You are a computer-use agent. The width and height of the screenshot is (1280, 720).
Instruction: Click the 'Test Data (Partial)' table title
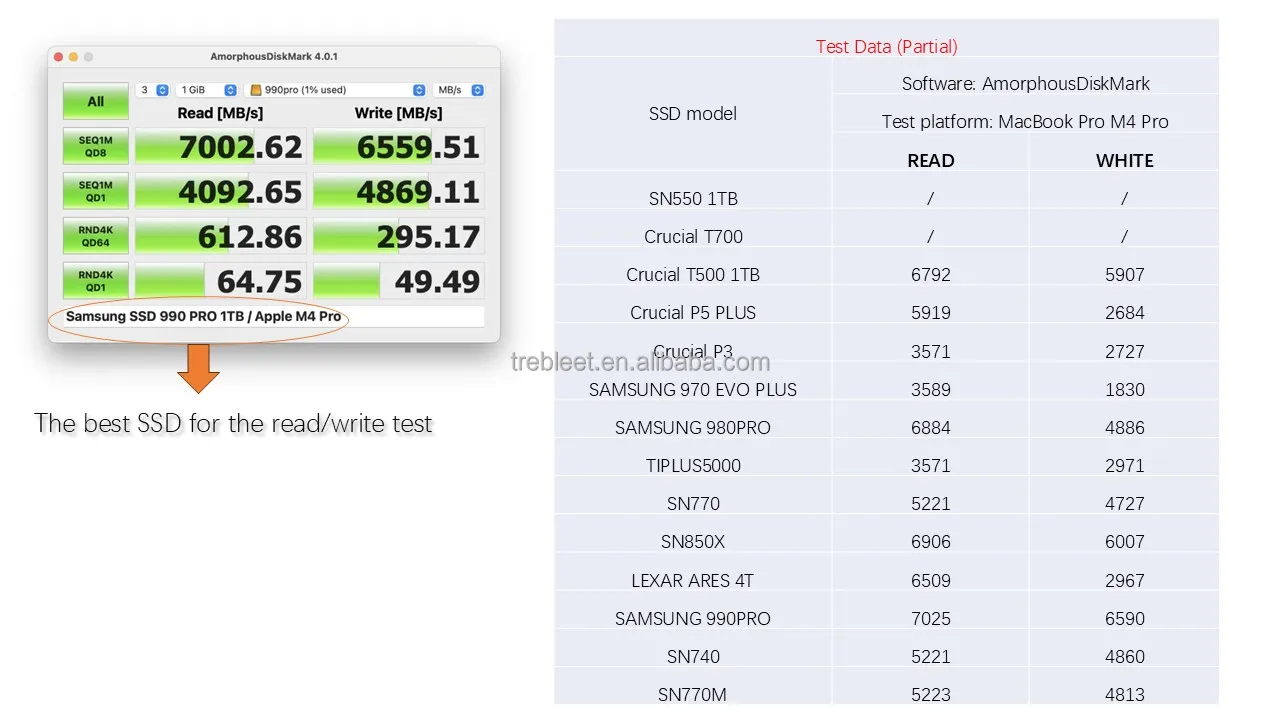coord(886,46)
